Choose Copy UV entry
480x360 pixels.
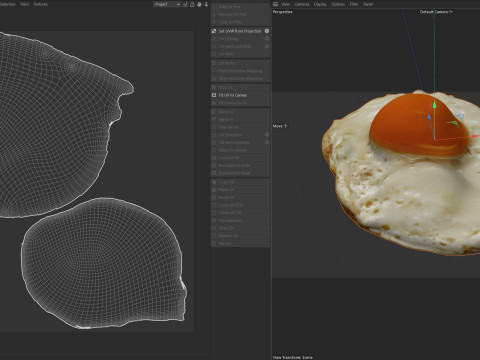point(240,182)
